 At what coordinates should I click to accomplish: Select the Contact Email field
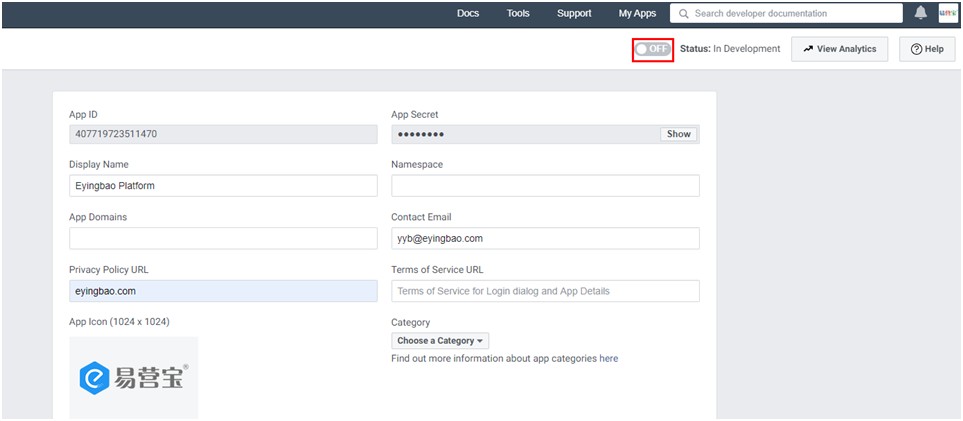point(545,238)
